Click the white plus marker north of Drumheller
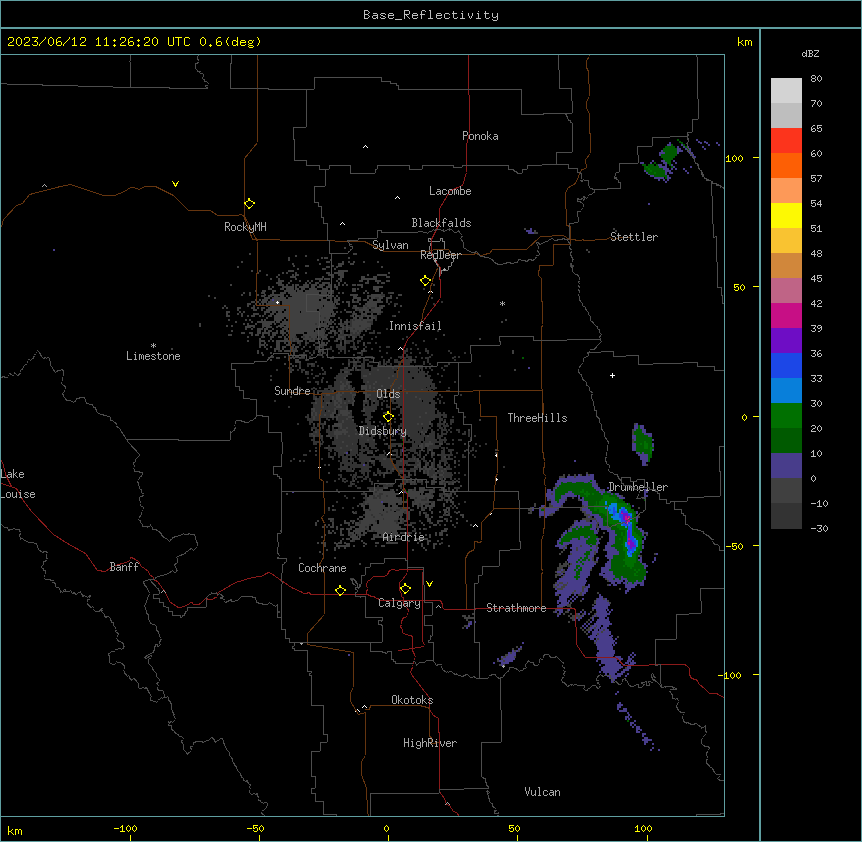The image size is (862, 842). [612, 375]
